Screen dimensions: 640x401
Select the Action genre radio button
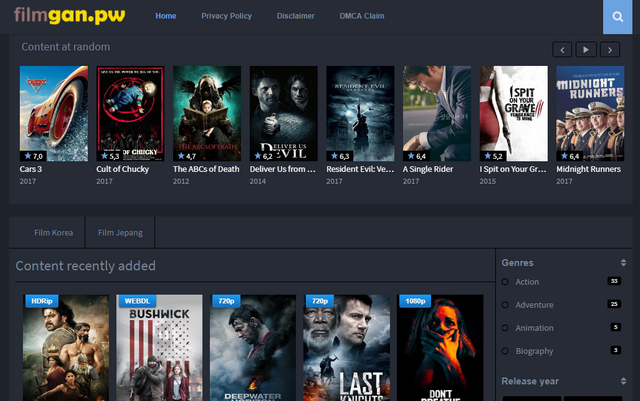tap(505, 282)
